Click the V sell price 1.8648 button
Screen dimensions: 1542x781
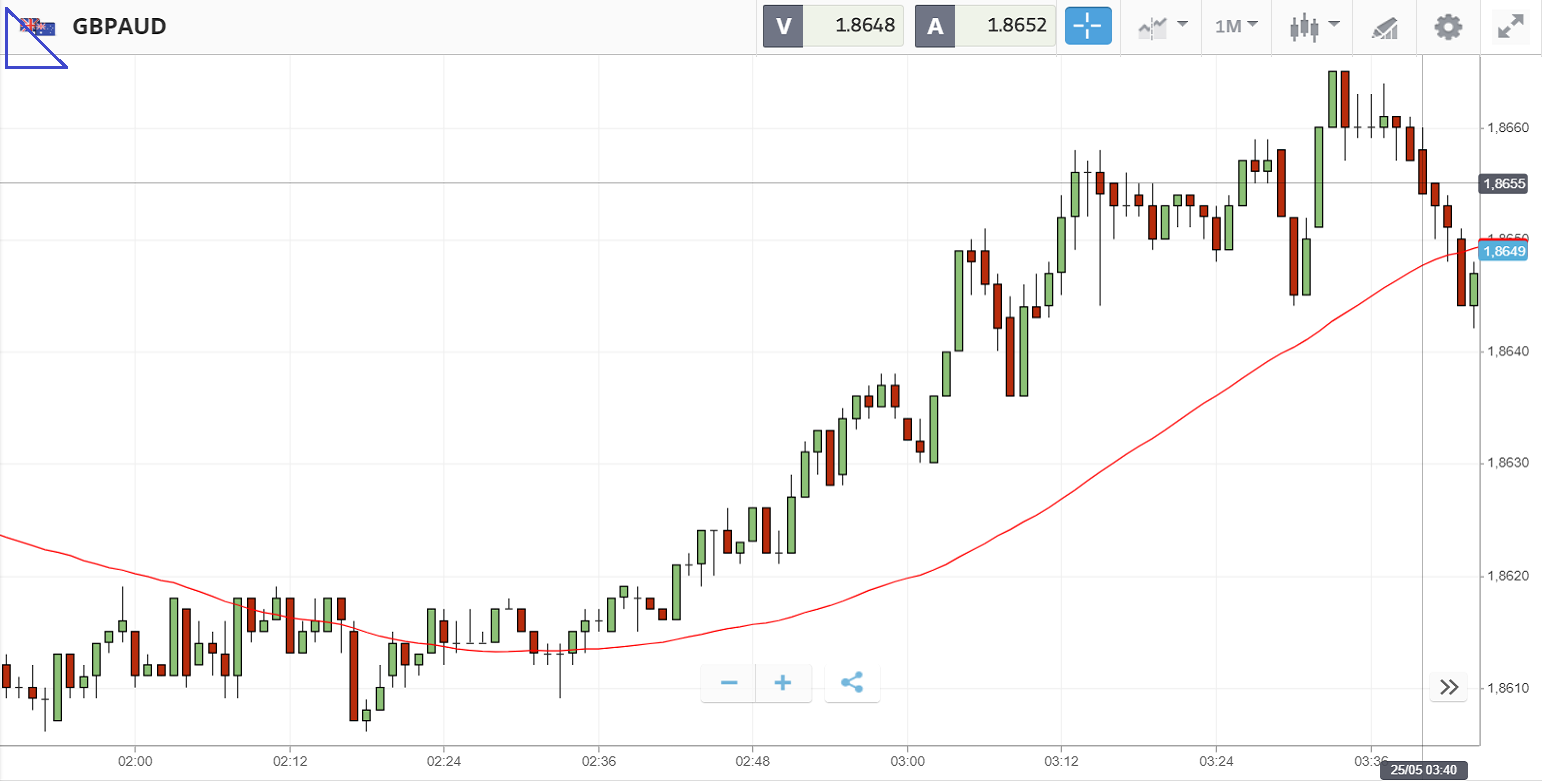pos(833,26)
